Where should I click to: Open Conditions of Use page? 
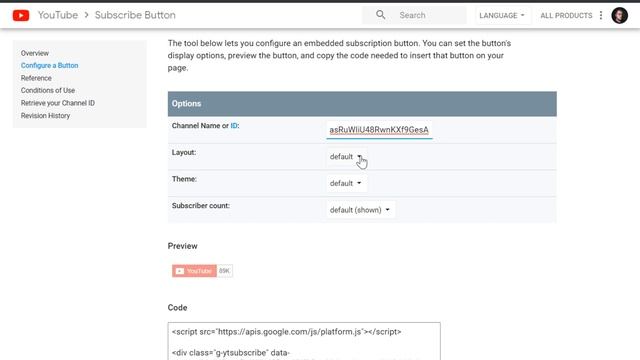click(48, 90)
